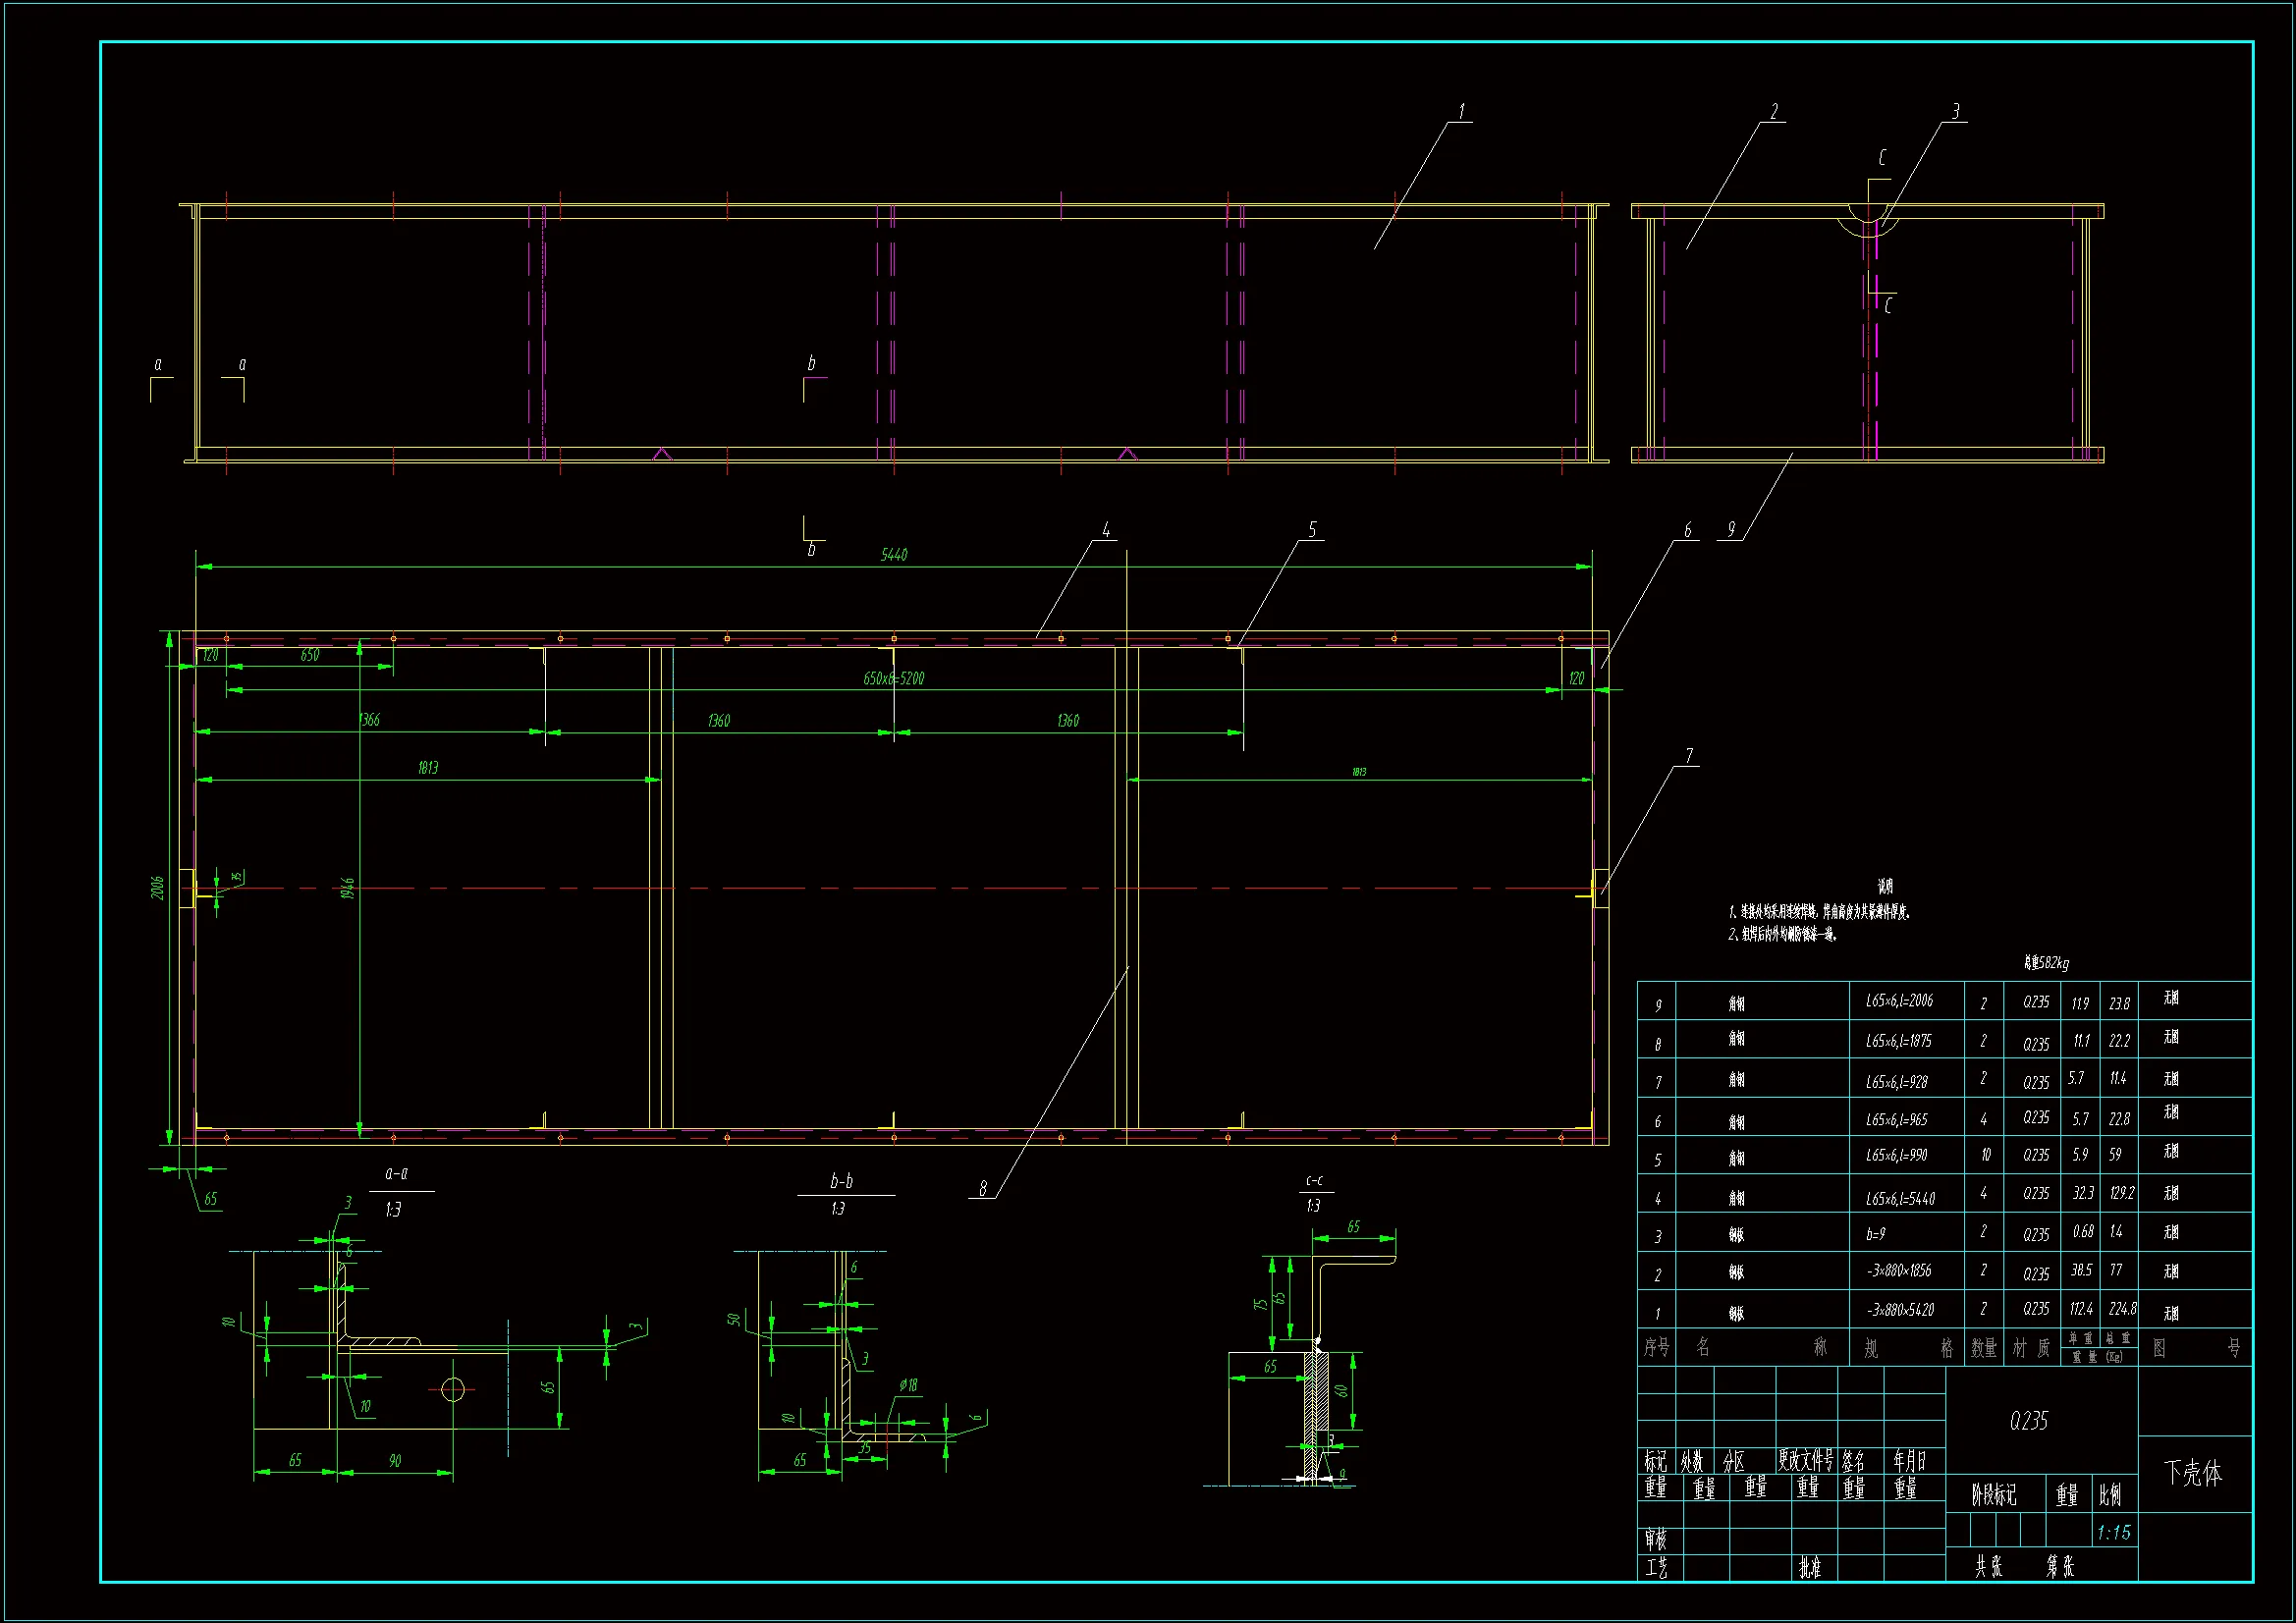Screen dimensions: 2296x1623
Task: Click part balloon number 3 label
Action: tap(1955, 111)
